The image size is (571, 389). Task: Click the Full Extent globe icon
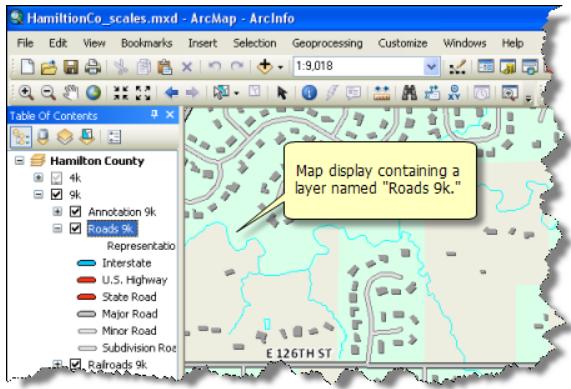pos(93,93)
